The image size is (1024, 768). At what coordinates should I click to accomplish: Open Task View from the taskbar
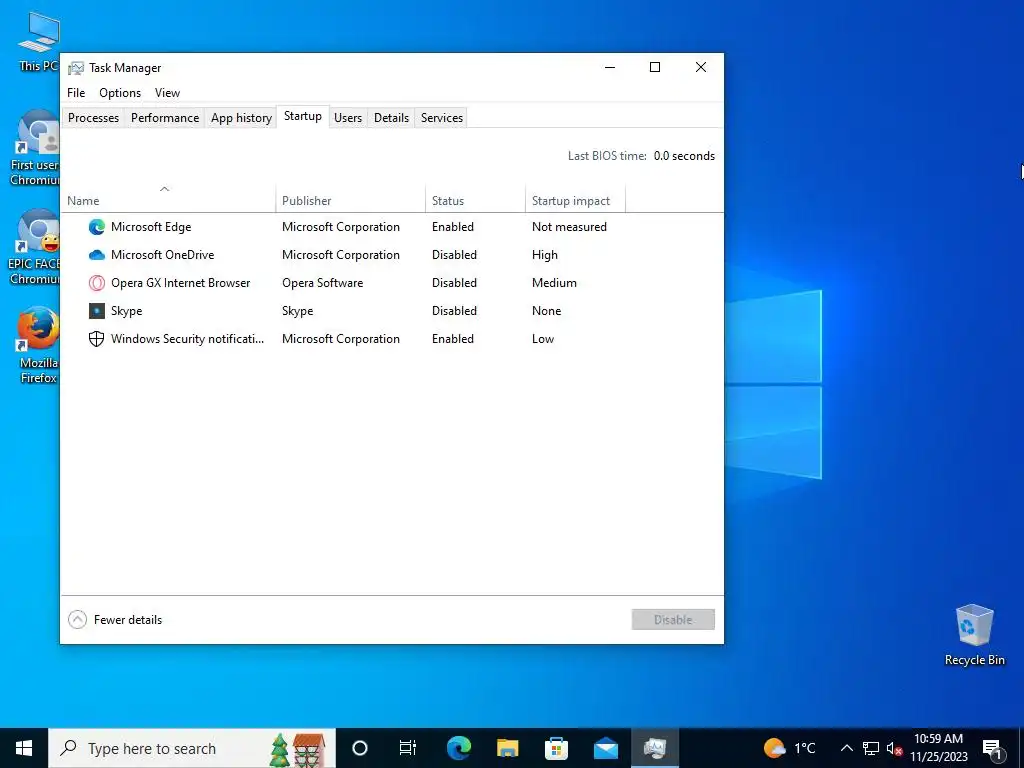pyautogui.click(x=408, y=748)
